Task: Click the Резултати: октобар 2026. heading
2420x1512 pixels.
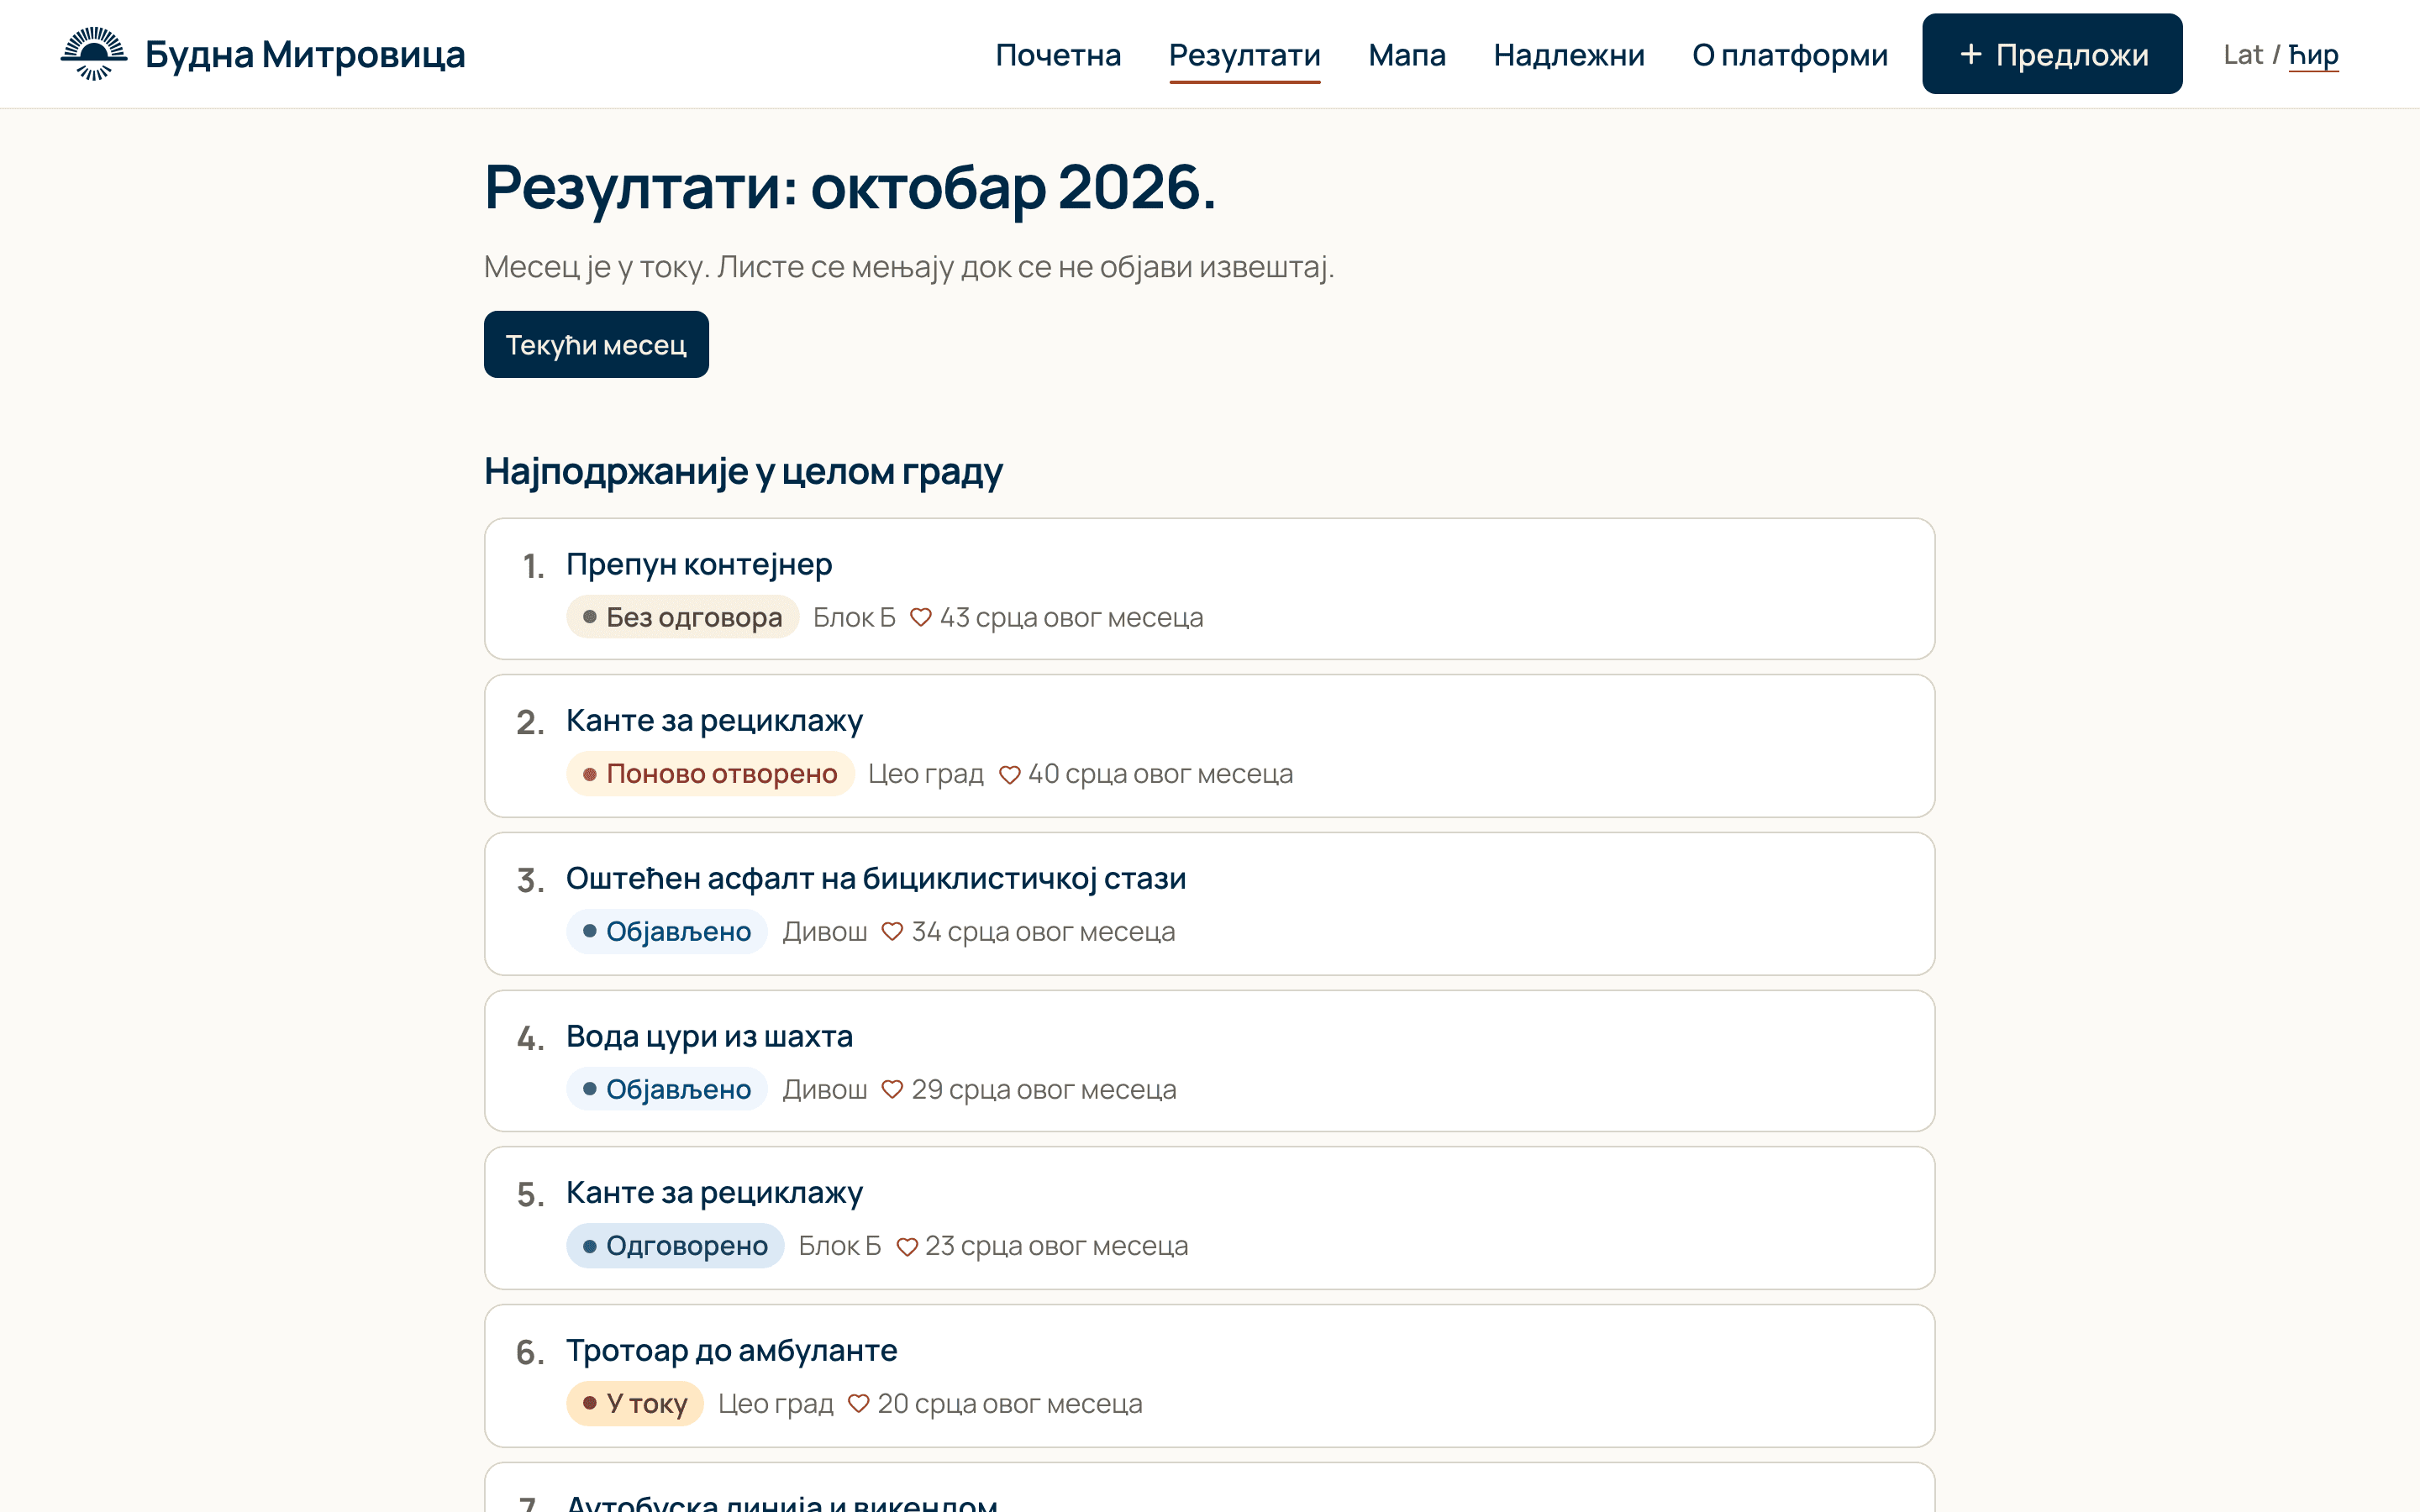Action: (850, 188)
